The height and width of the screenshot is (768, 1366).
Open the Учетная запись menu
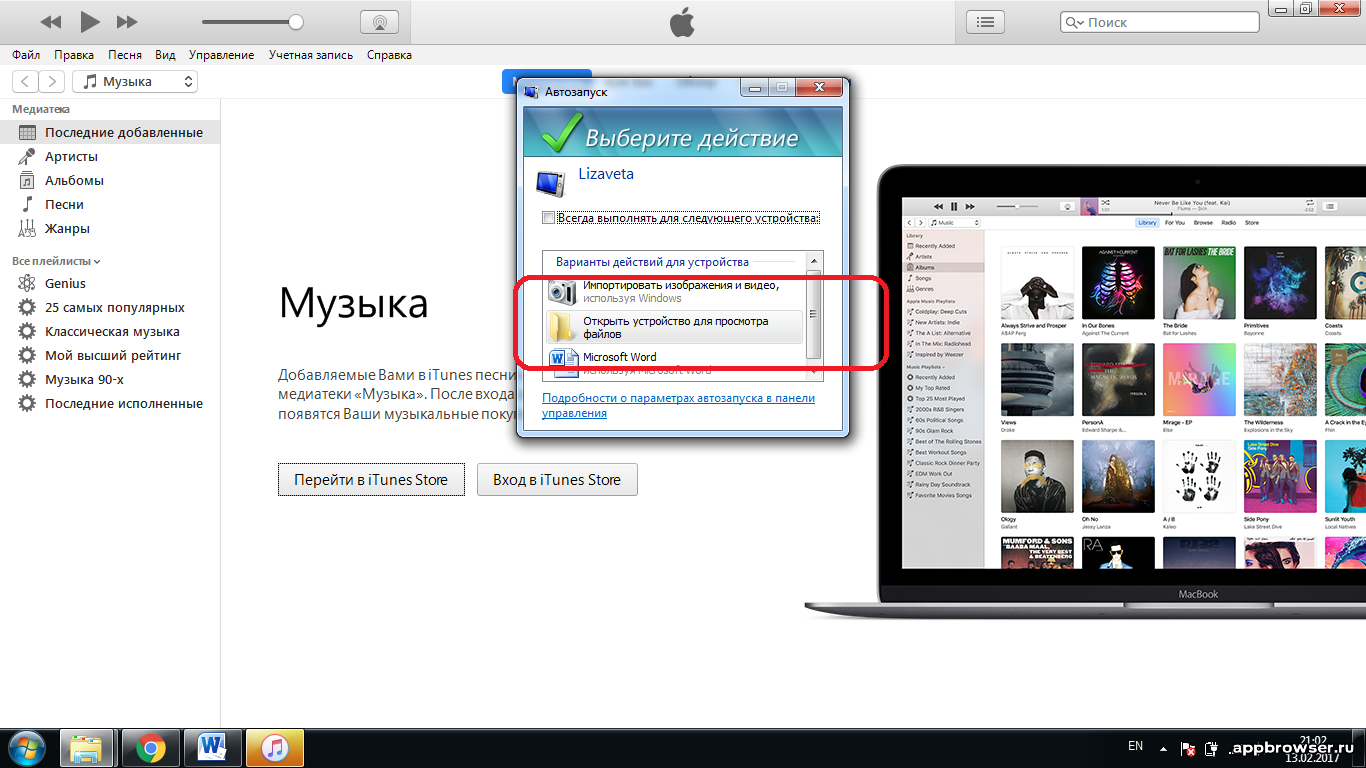tap(311, 55)
